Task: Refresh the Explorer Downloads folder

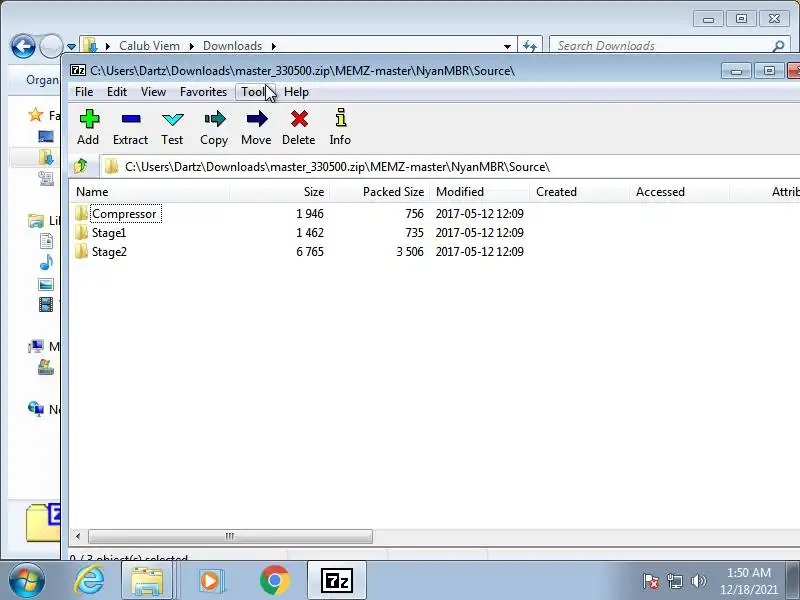Action: (530, 46)
